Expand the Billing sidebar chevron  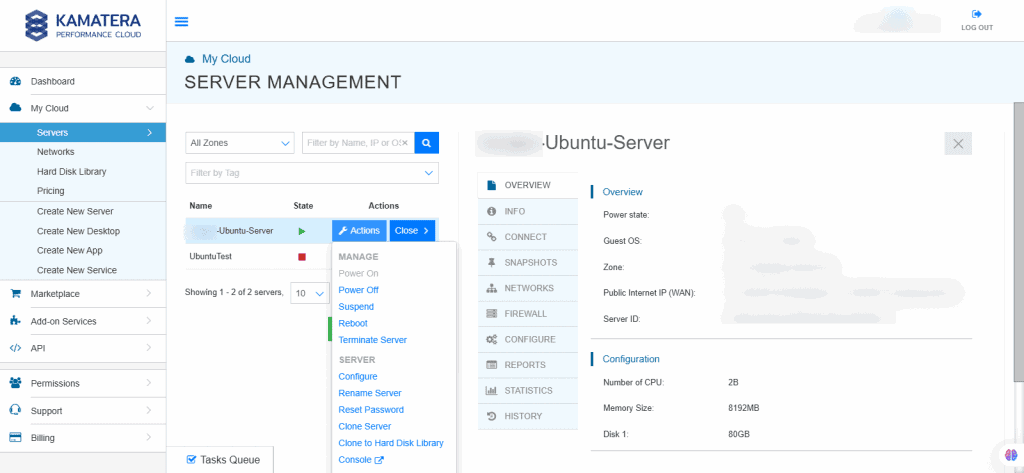(x=150, y=438)
